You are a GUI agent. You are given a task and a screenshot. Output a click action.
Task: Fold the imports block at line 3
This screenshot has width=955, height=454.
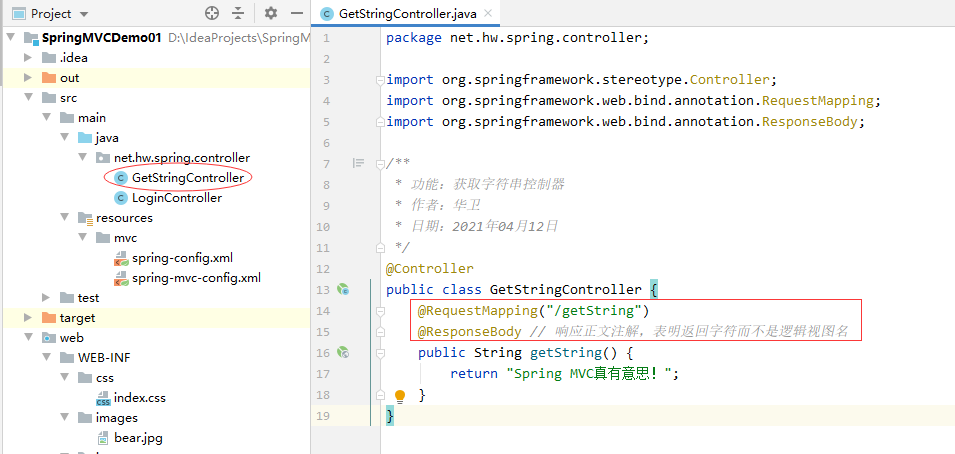[x=381, y=80]
